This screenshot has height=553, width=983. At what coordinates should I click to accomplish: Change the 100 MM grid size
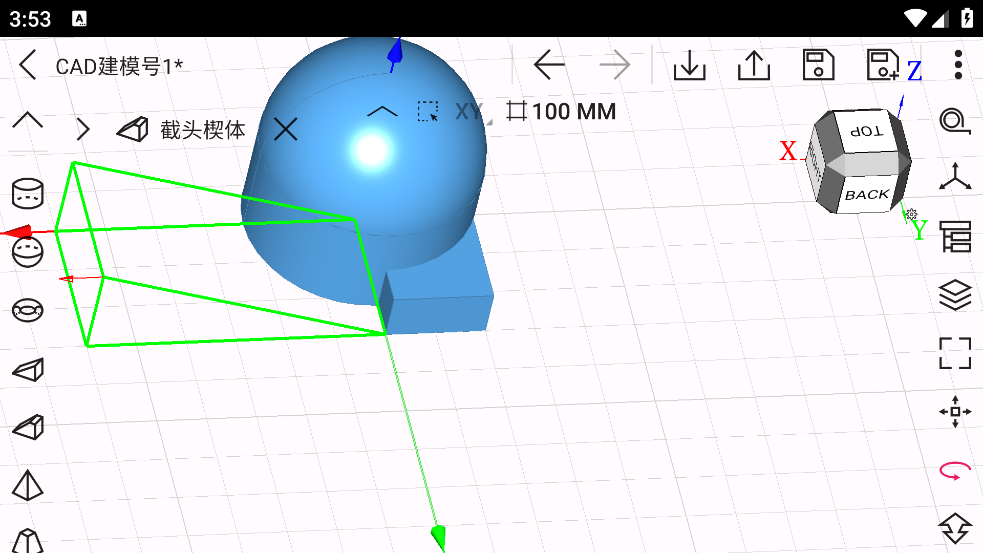(561, 112)
